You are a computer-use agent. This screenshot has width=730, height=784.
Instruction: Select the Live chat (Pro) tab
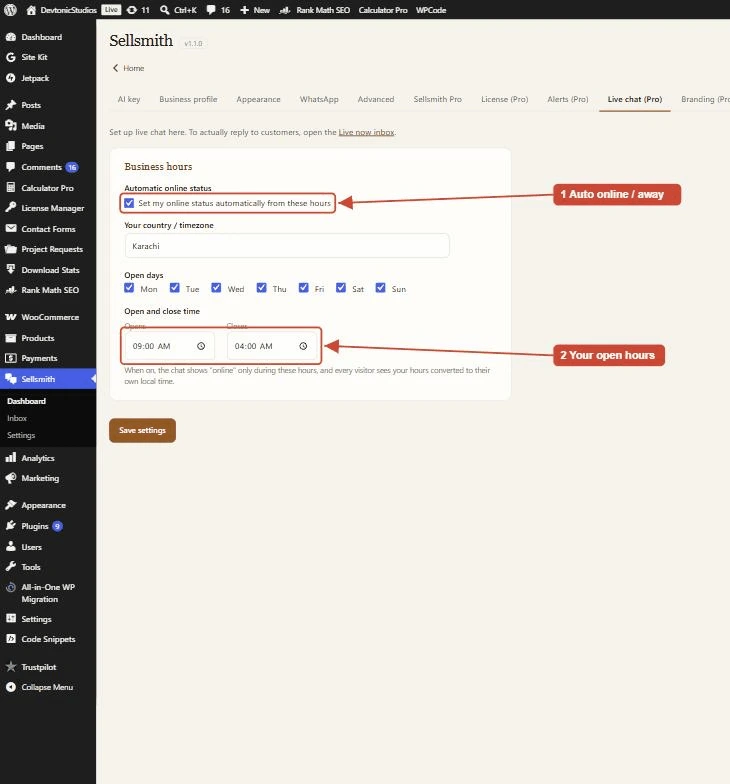(635, 99)
